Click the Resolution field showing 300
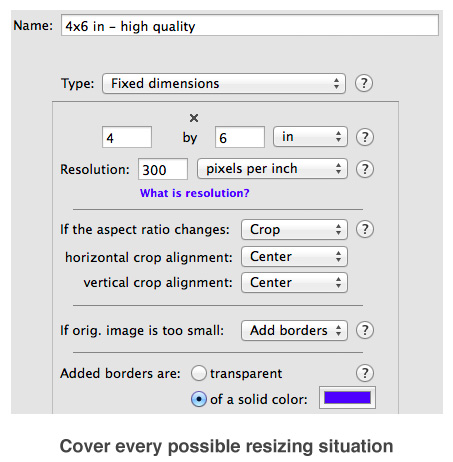Viewport: 453px width, 462px height. pos(163,169)
